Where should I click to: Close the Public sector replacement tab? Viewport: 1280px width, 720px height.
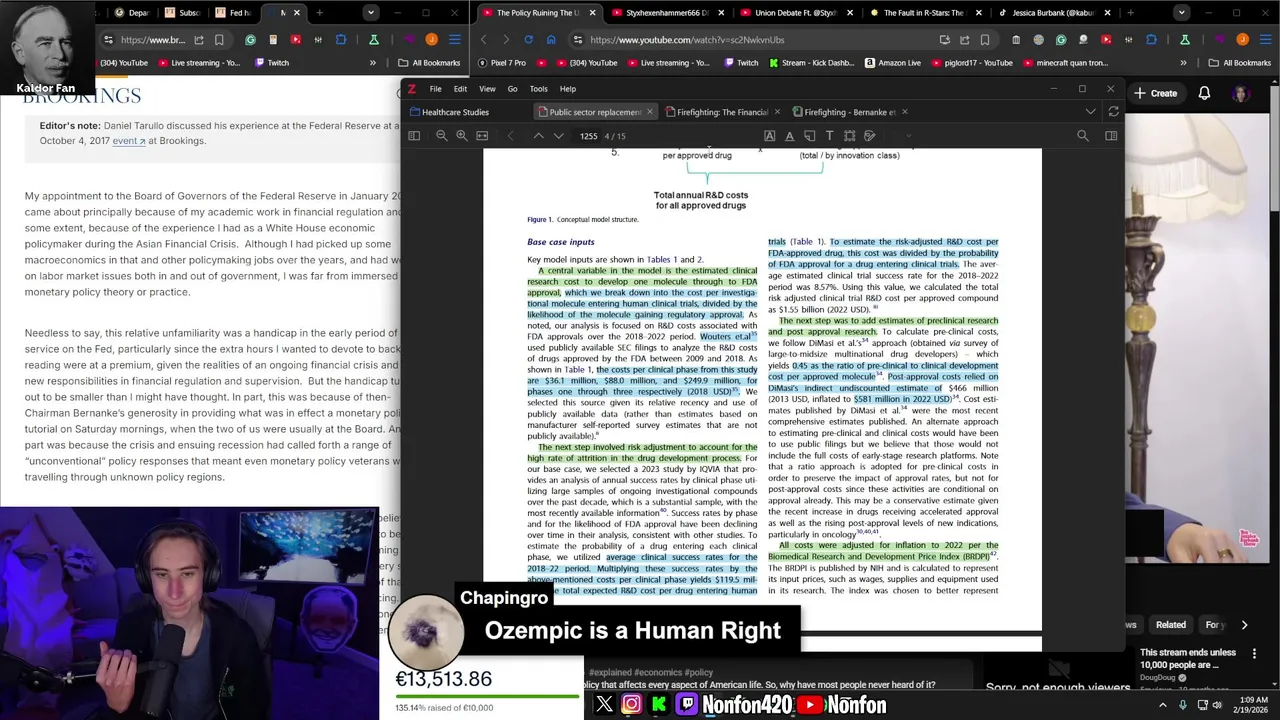click(650, 112)
